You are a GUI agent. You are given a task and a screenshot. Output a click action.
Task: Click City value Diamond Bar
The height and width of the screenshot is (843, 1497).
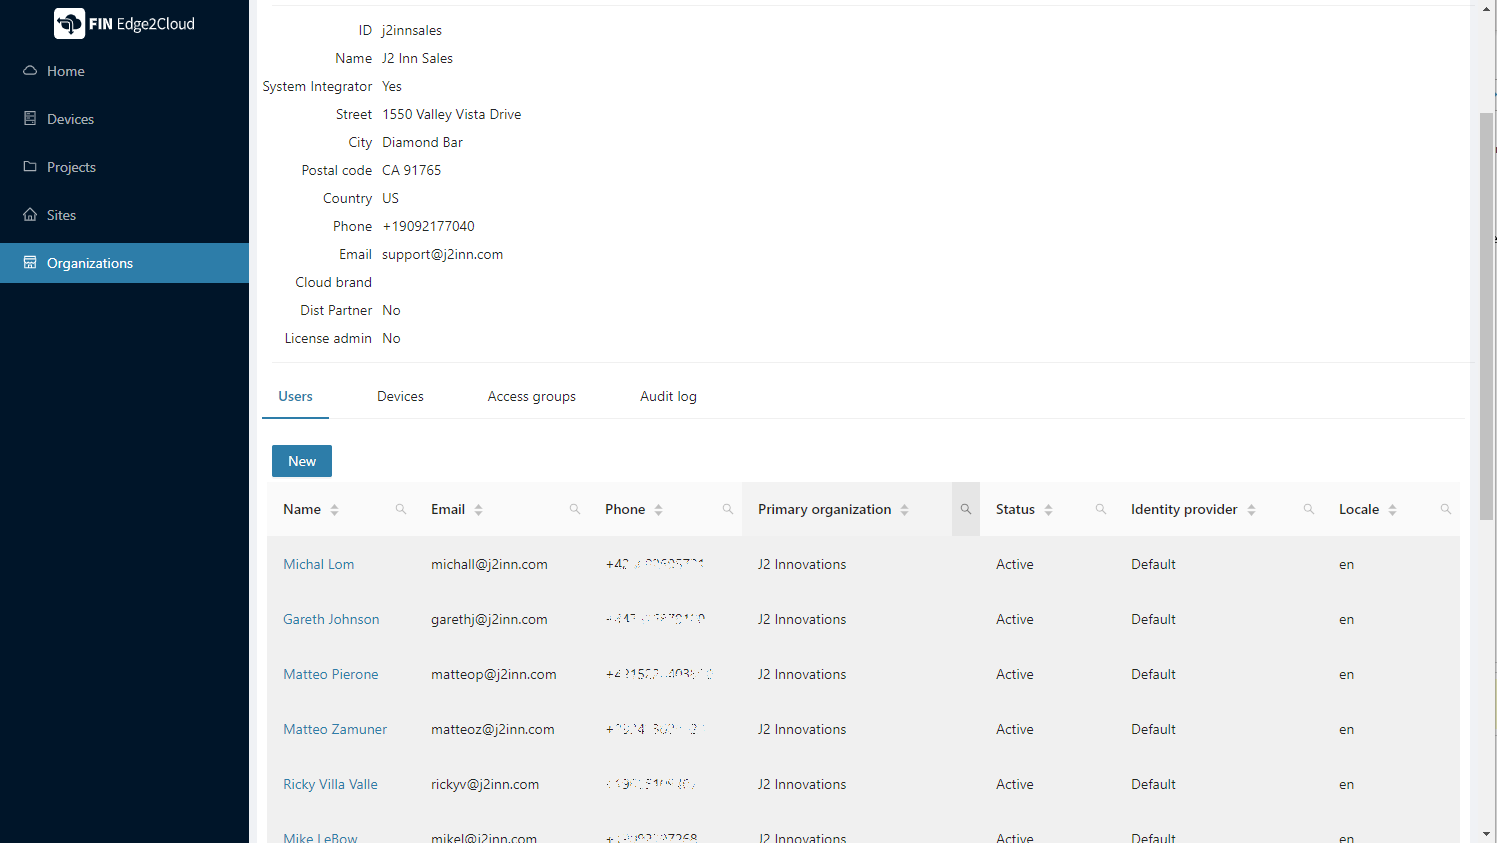pyautogui.click(x=422, y=142)
